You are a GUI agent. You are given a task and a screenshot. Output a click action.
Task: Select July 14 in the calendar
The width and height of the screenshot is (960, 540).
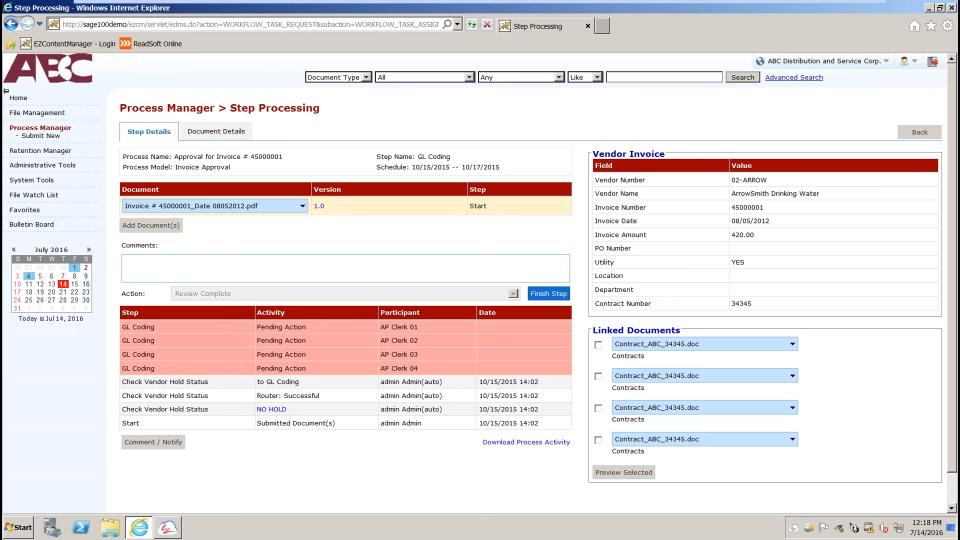point(63,284)
